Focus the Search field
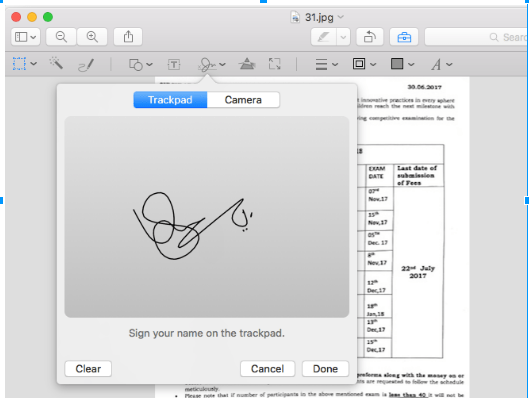 pyautogui.click(x=476, y=37)
